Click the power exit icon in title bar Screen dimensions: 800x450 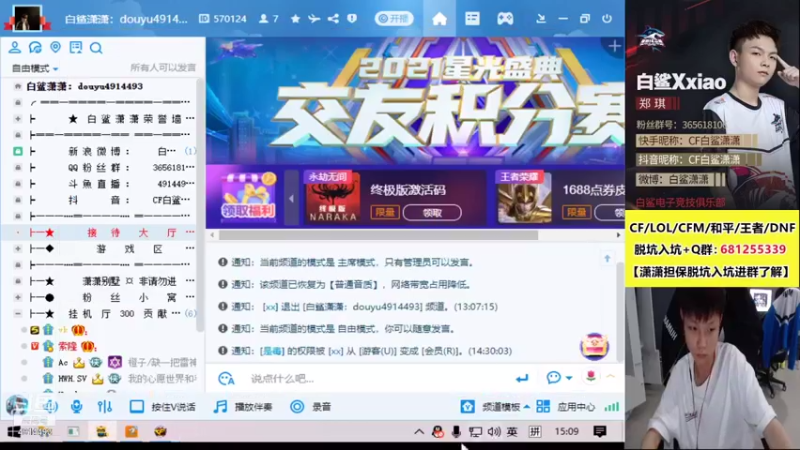tap(607, 19)
